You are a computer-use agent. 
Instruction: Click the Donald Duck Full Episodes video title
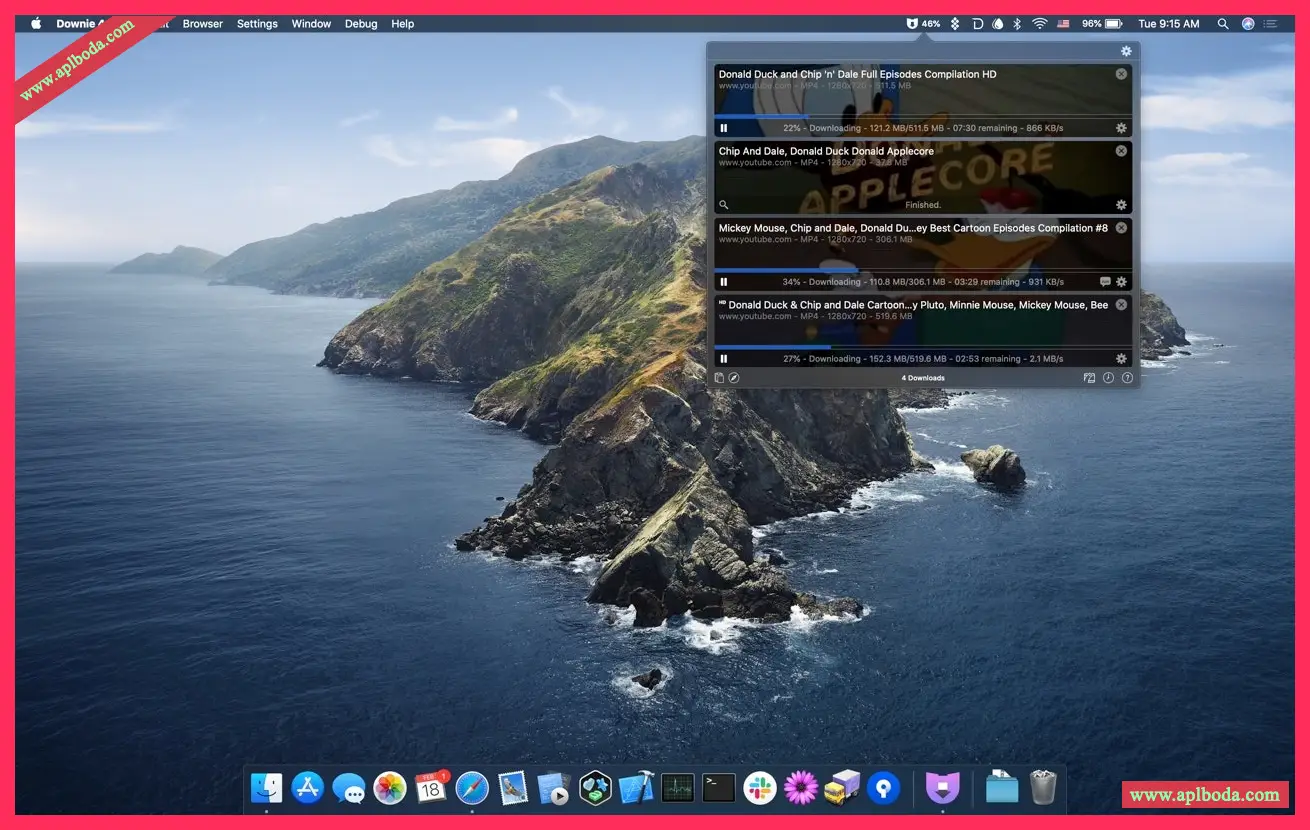point(857,74)
